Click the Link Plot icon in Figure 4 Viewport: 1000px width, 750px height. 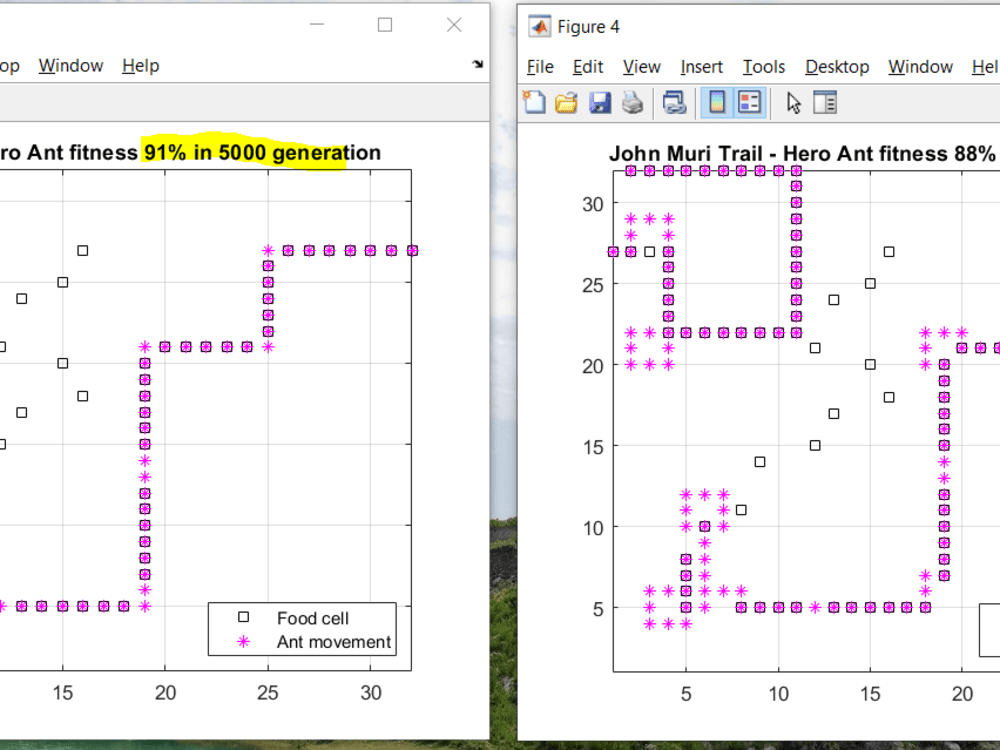click(674, 102)
